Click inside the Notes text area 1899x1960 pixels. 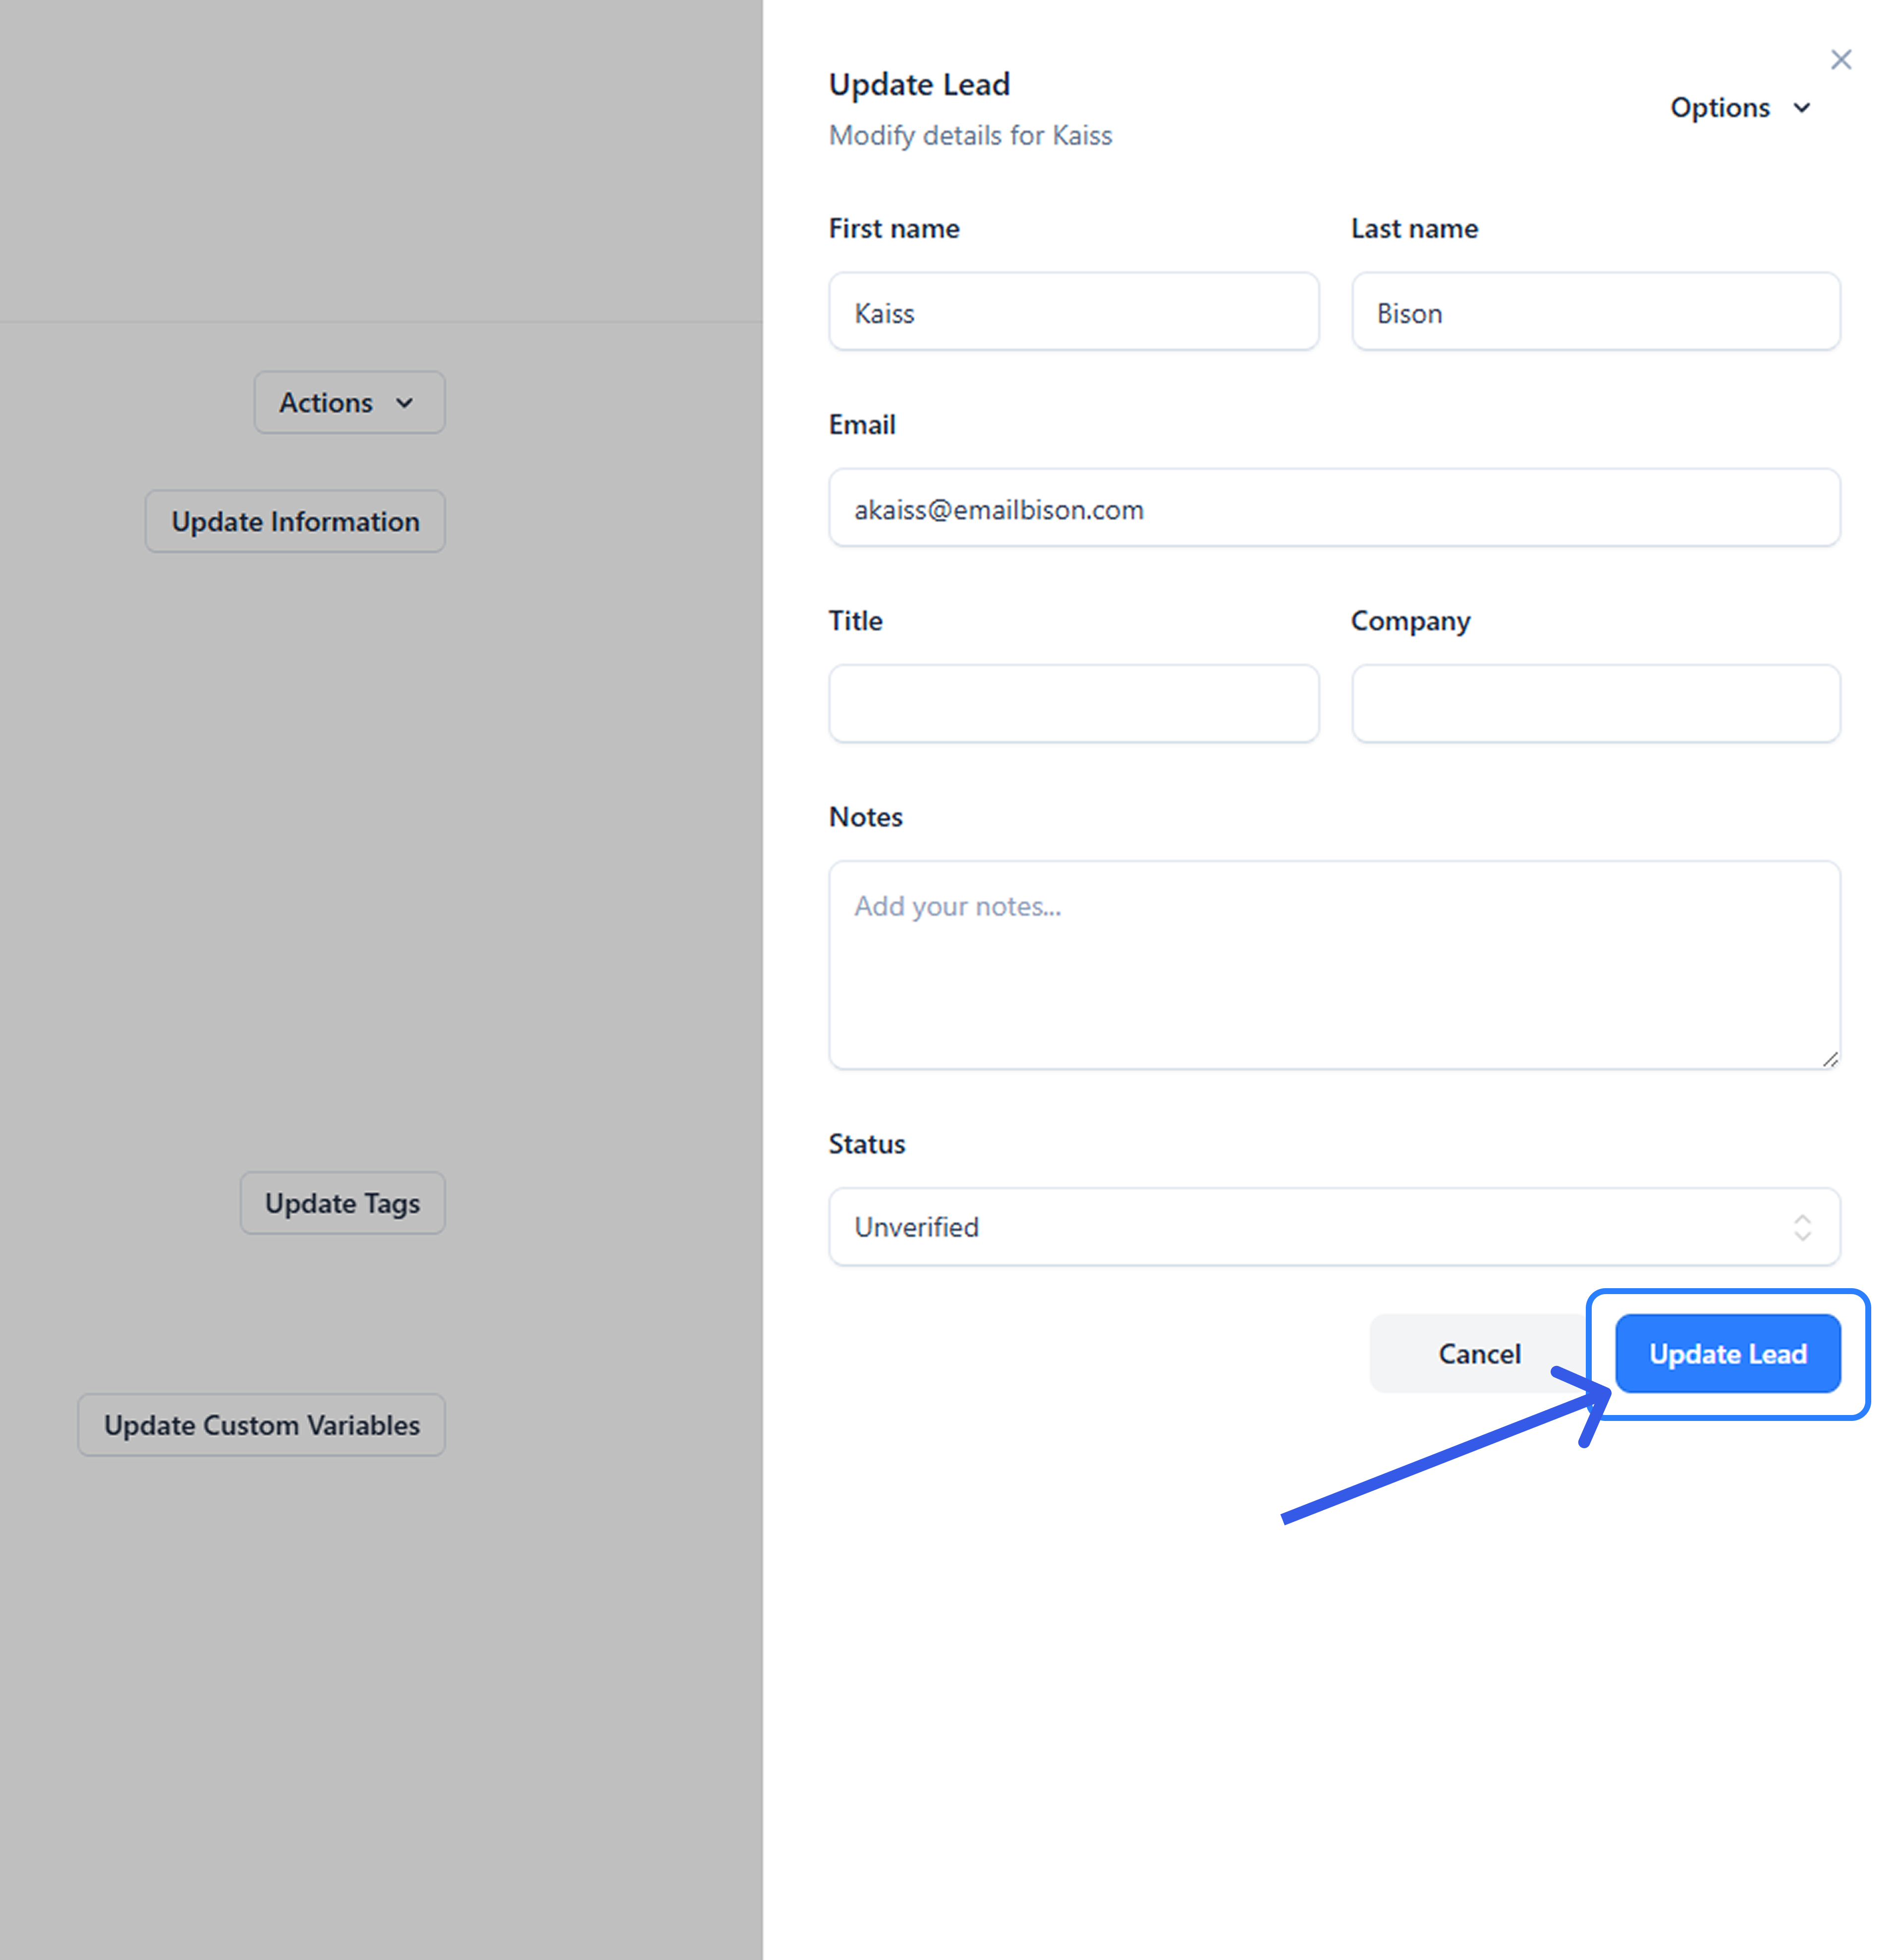click(x=1333, y=965)
